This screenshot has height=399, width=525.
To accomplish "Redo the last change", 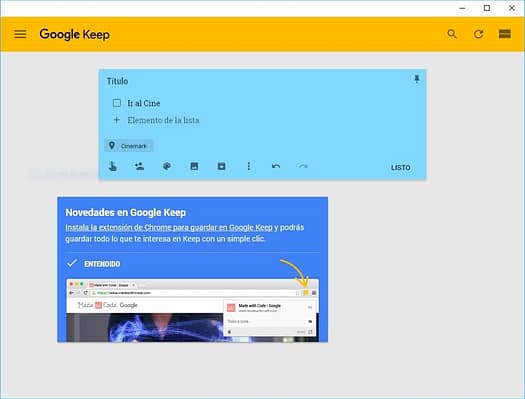I will click(303, 166).
